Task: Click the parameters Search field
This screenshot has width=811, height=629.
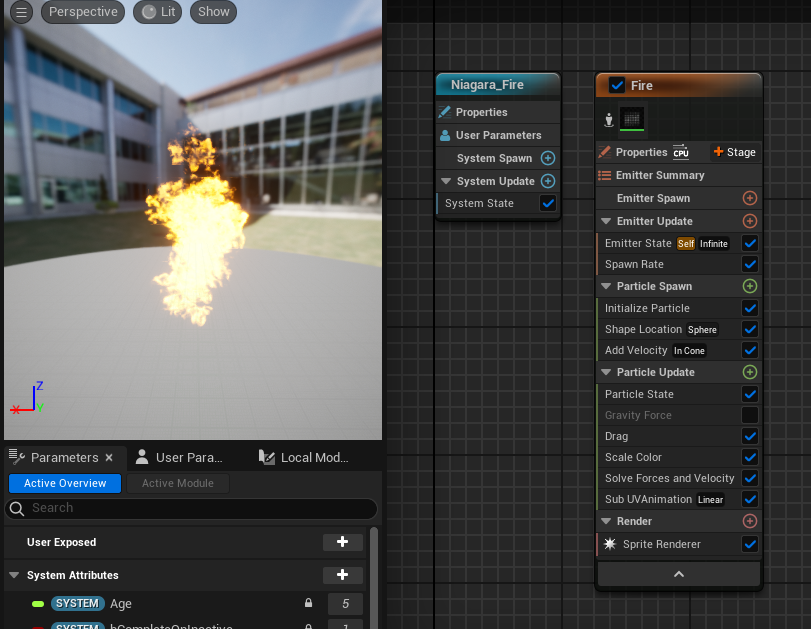Action: 190,508
